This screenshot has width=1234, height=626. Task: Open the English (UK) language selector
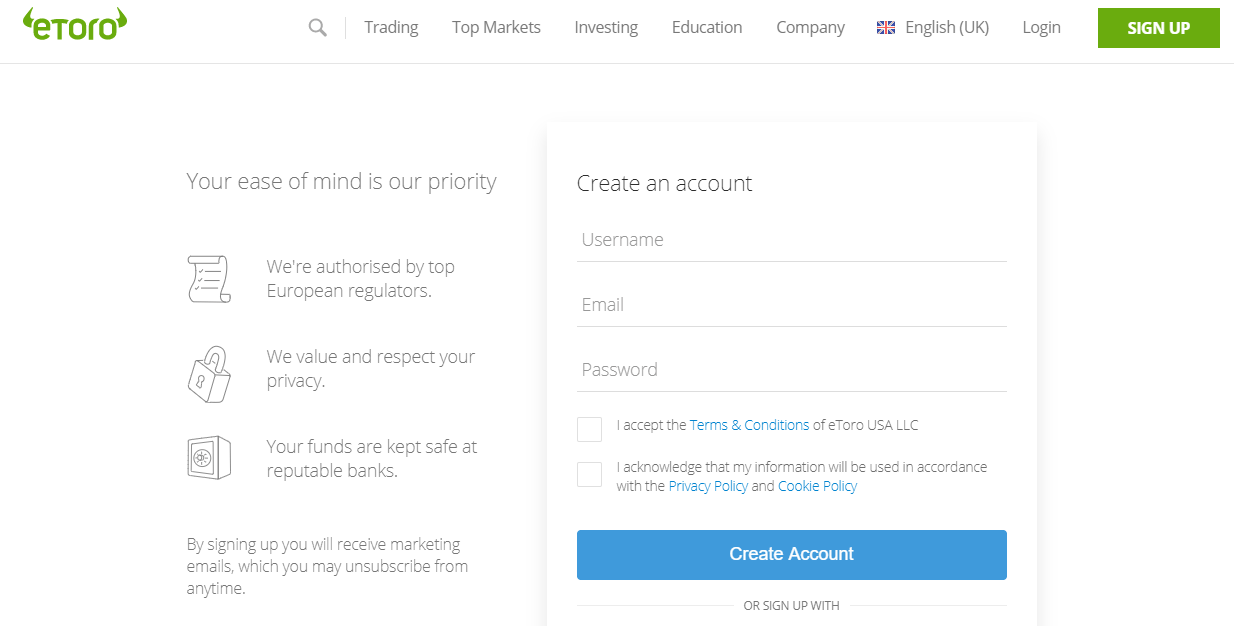coord(932,27)
